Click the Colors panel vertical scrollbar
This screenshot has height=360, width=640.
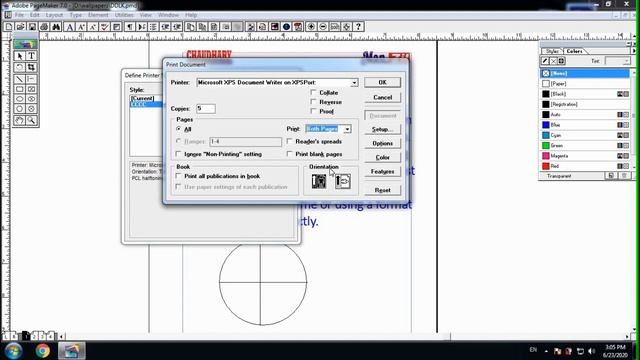(x=633, y=120)
